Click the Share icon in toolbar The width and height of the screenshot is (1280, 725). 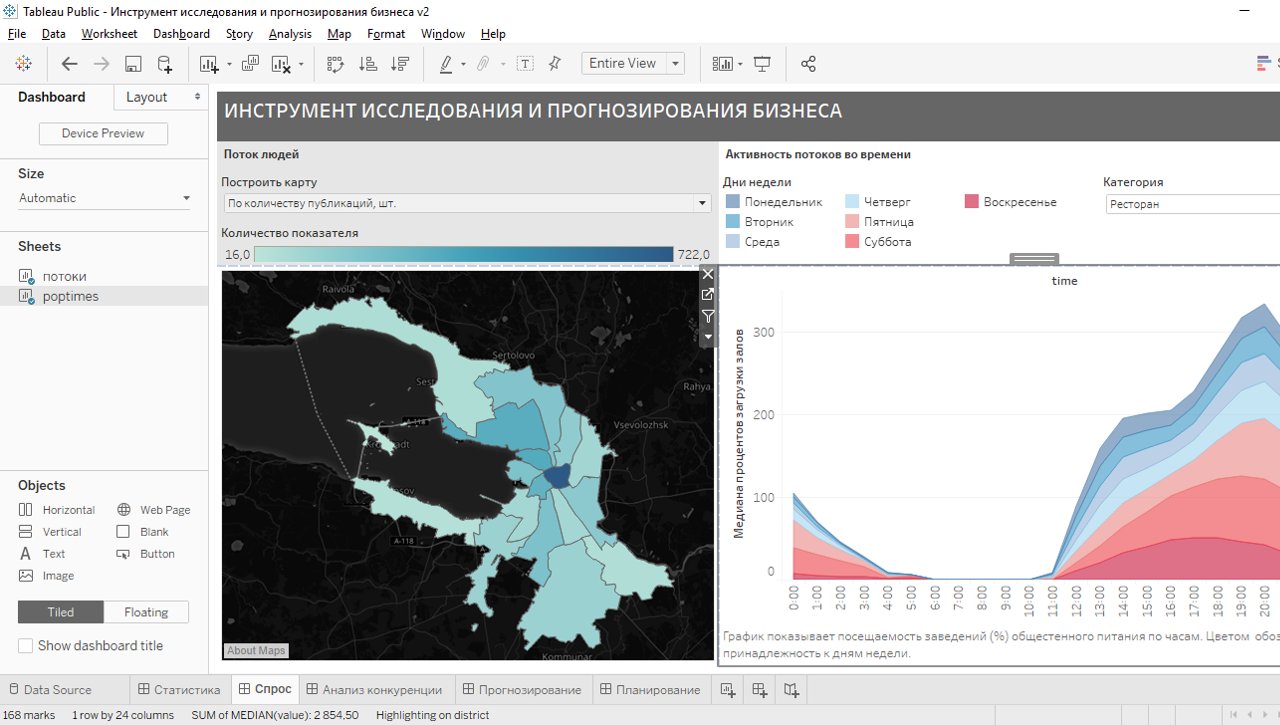coord(808,64)
